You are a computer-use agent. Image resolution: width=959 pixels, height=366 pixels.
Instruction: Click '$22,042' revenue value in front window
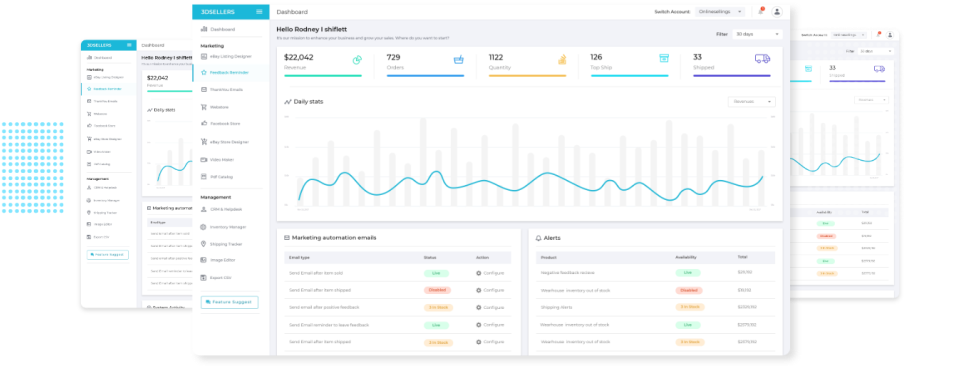pos(298,58)
